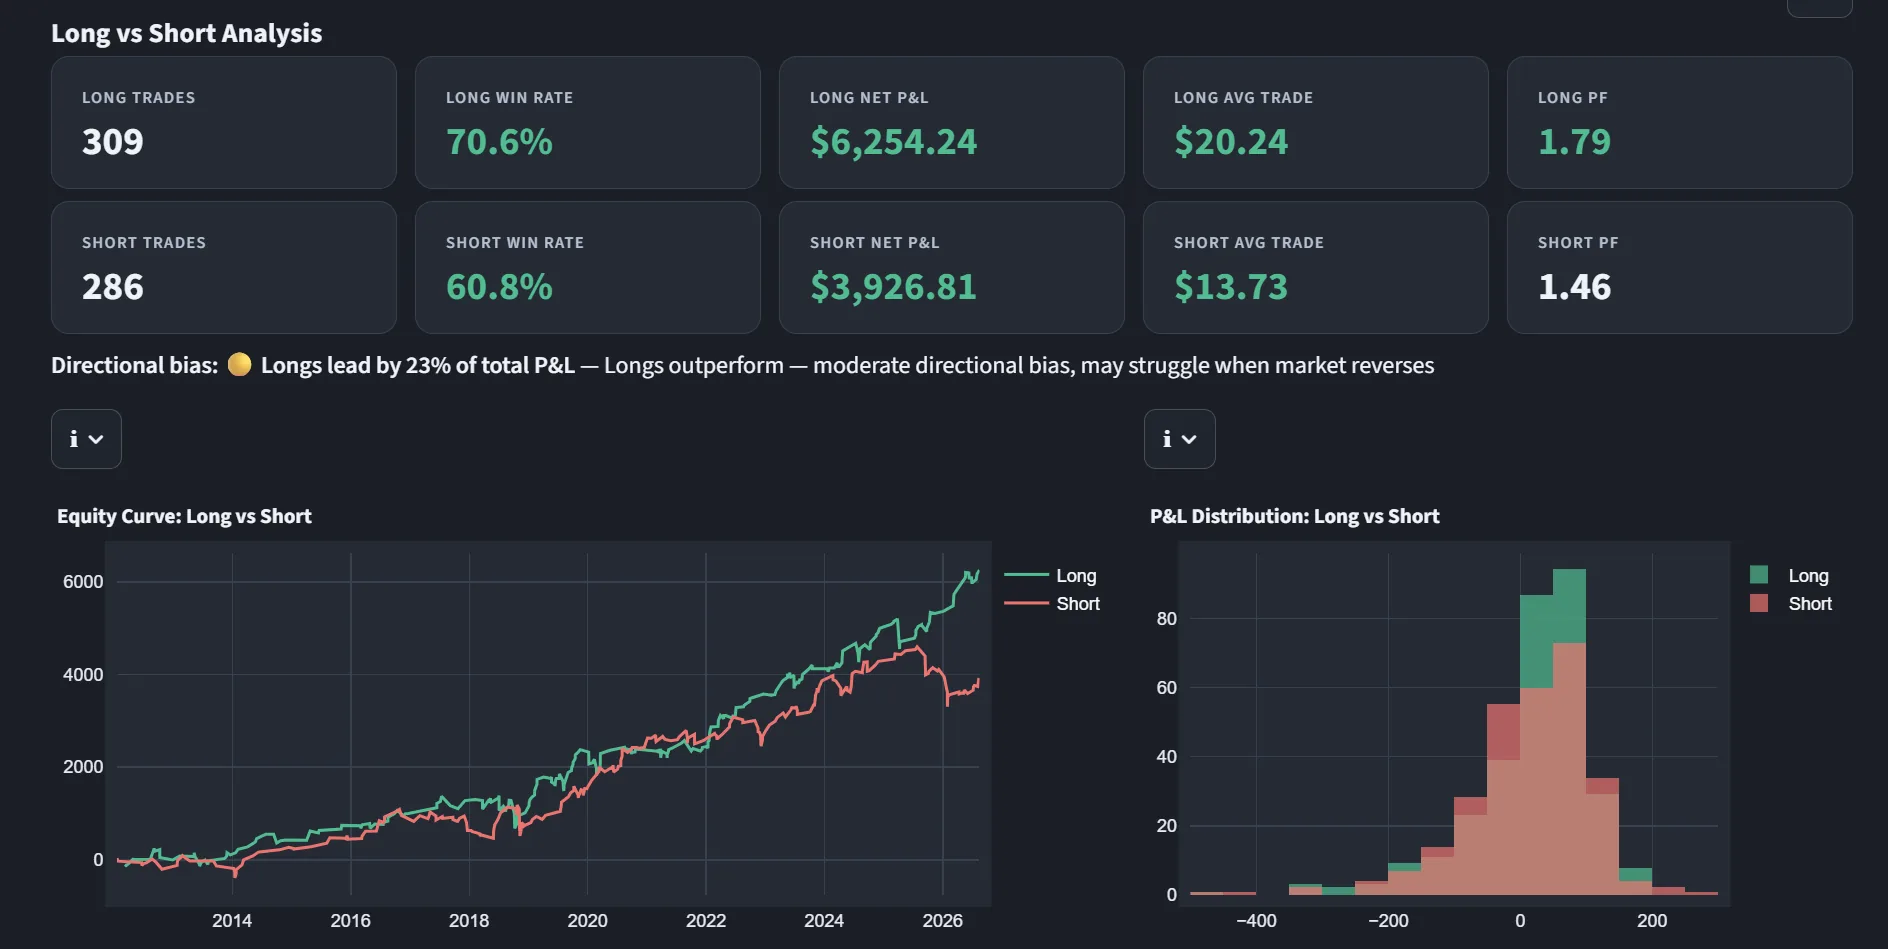Click the 2026 label on equity x-axis
The height and width of the screenshot is (949, 1888).
pyautogui.click(x=942, y=921)
